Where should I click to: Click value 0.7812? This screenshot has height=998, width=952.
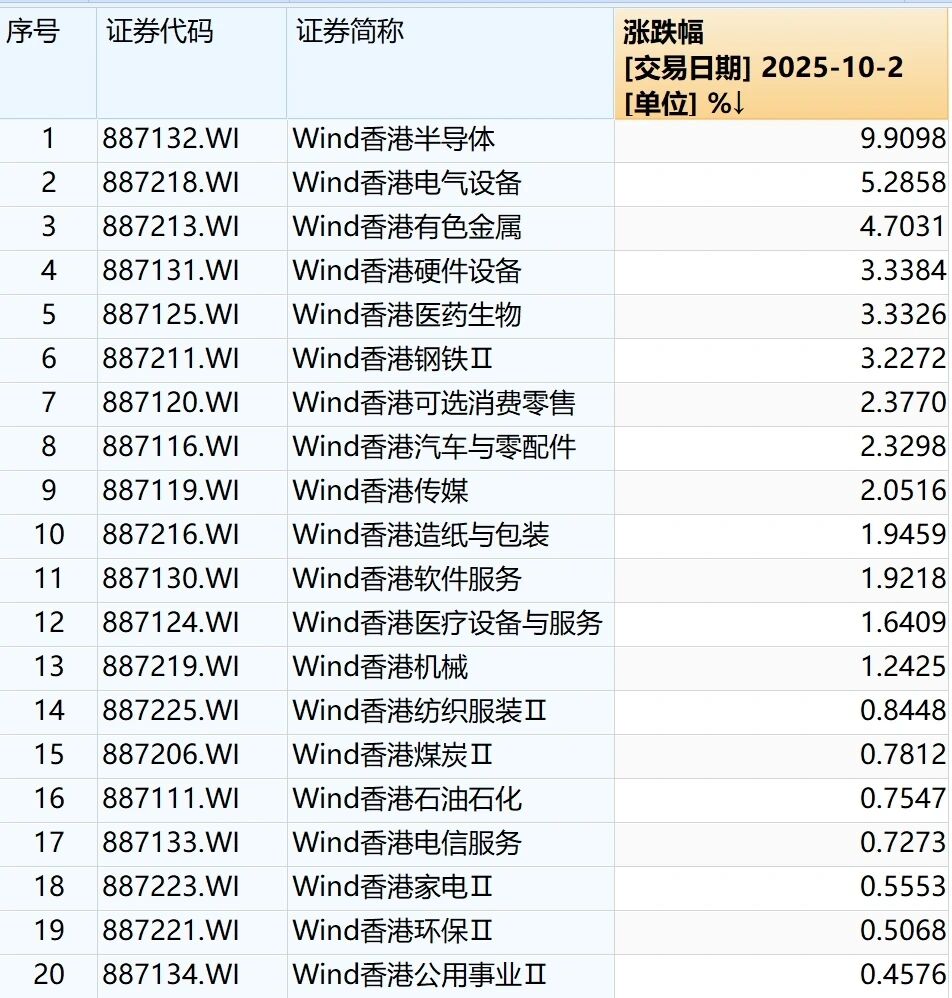tap(903, 755)
